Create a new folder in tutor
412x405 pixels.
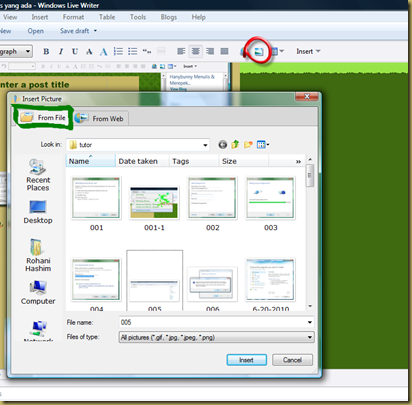coord(248,144)
